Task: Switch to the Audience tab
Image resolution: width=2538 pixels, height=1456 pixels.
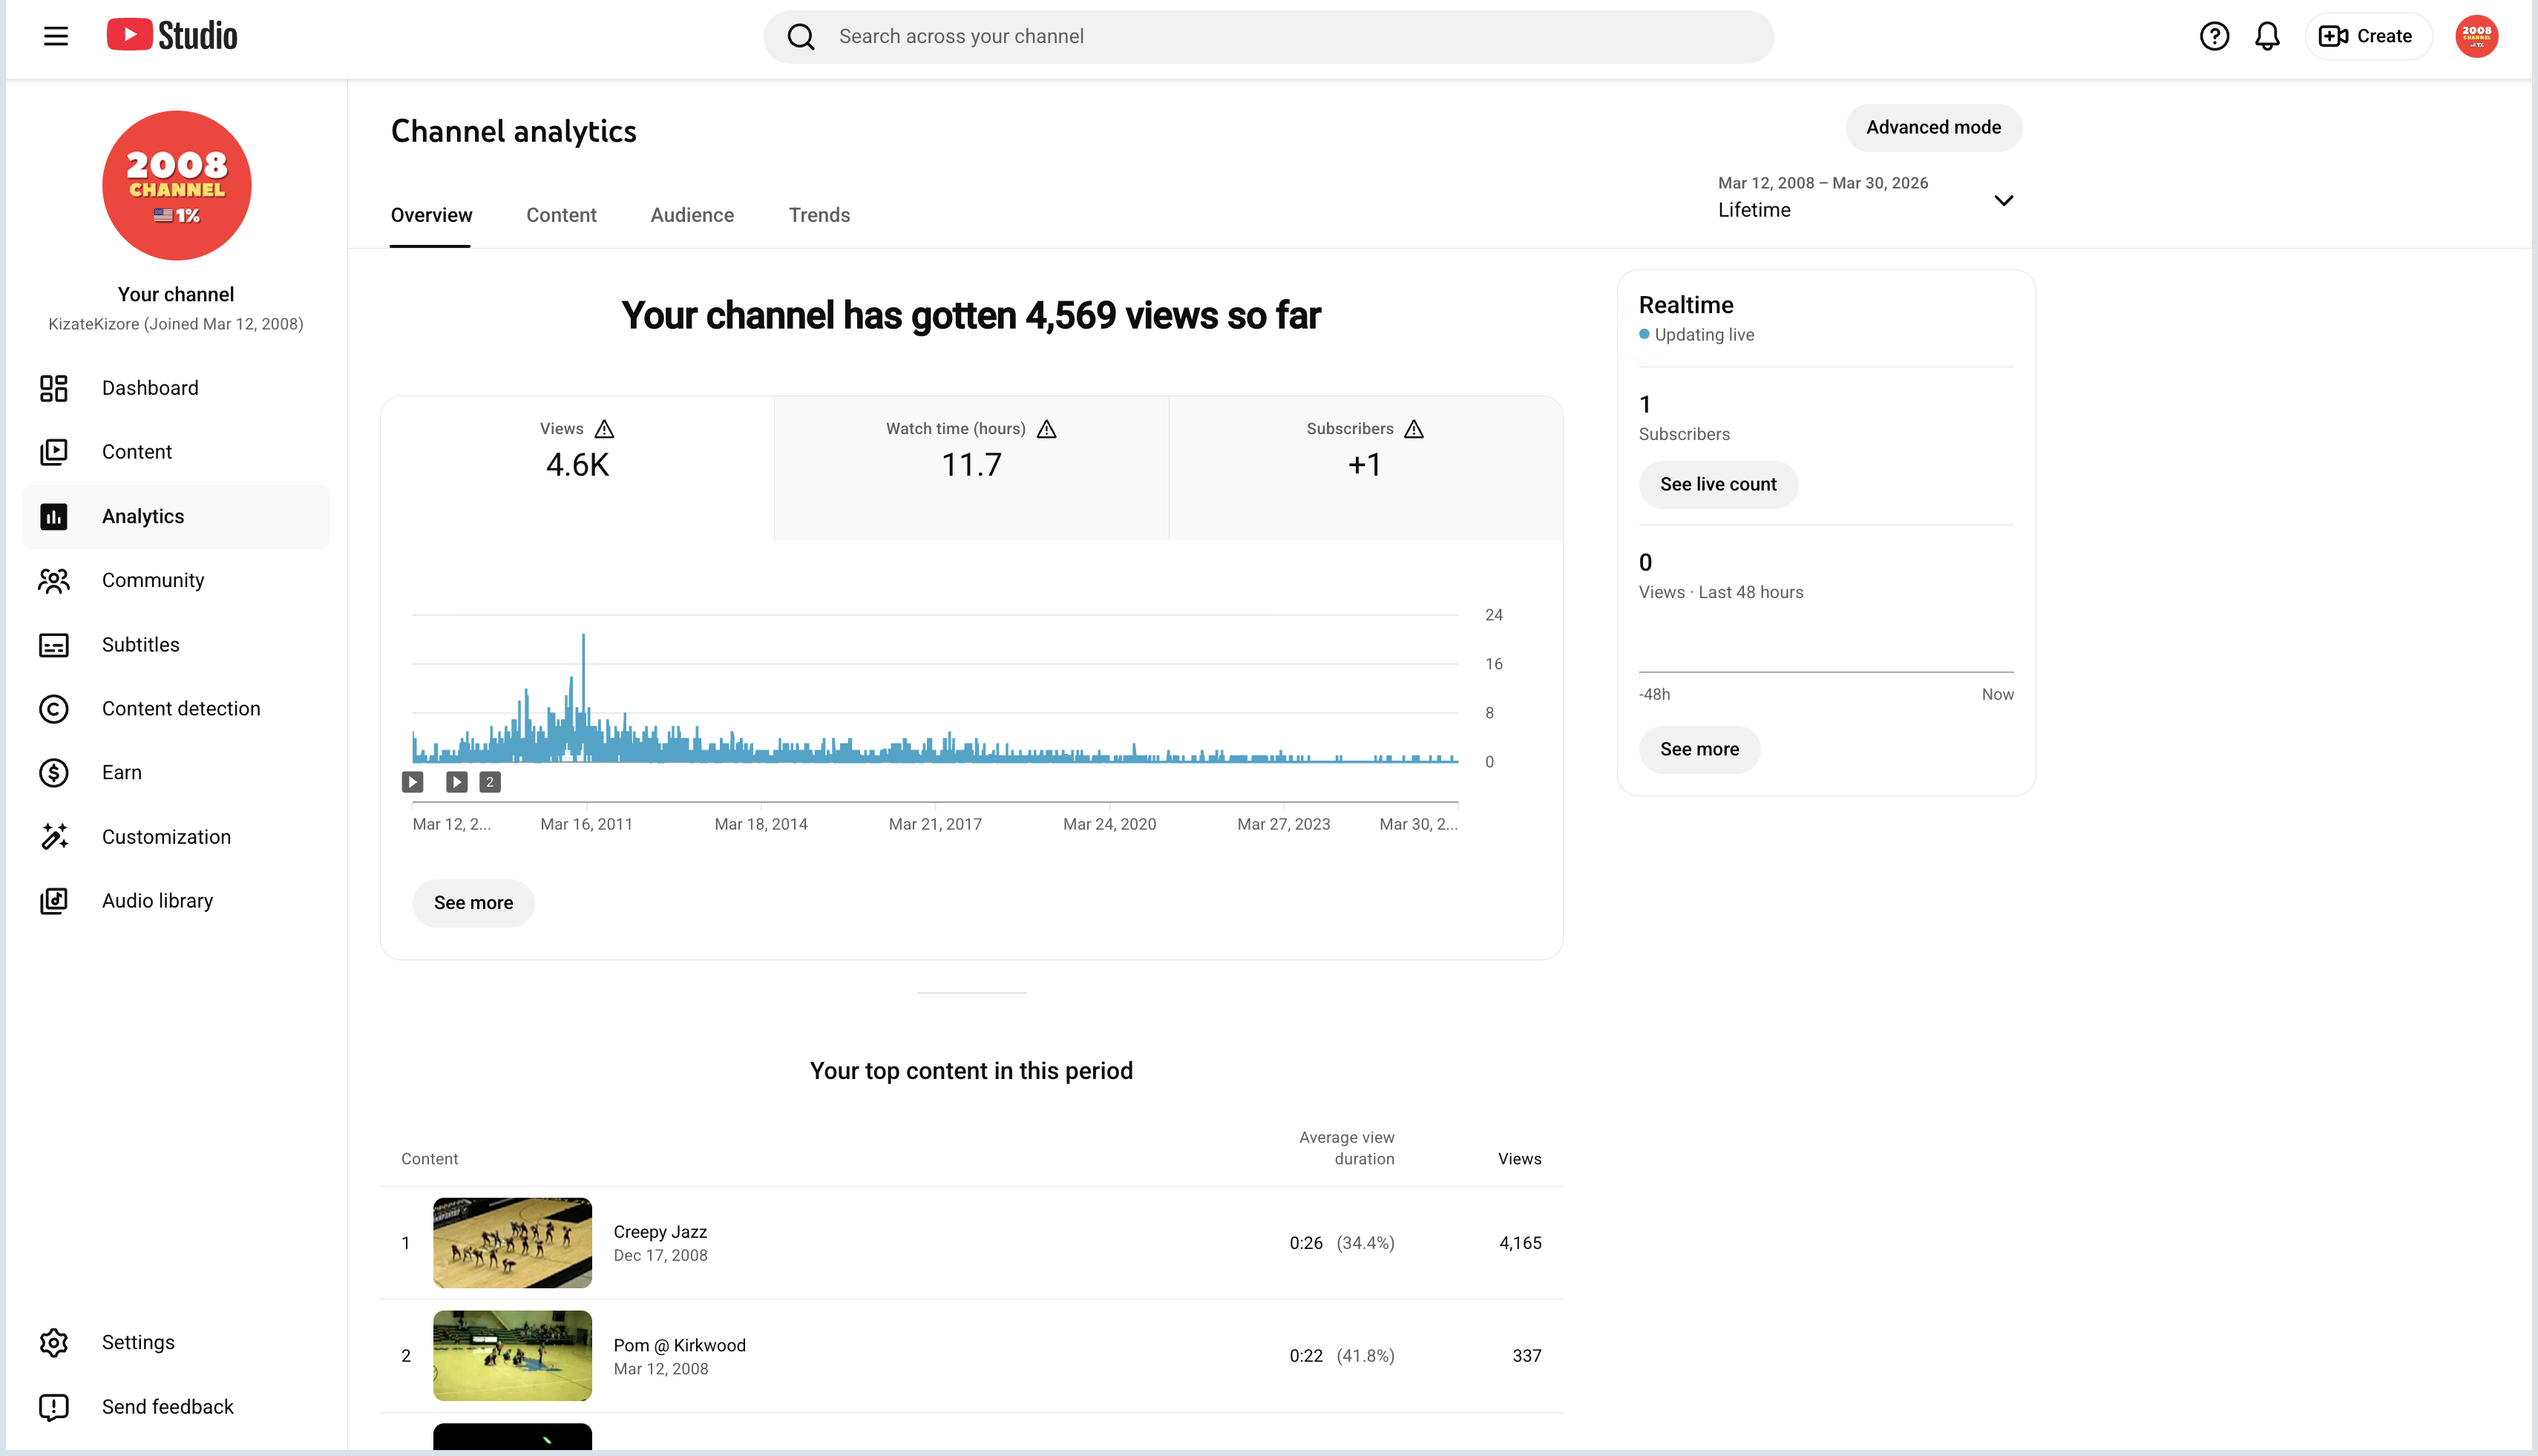Action: 692,215
